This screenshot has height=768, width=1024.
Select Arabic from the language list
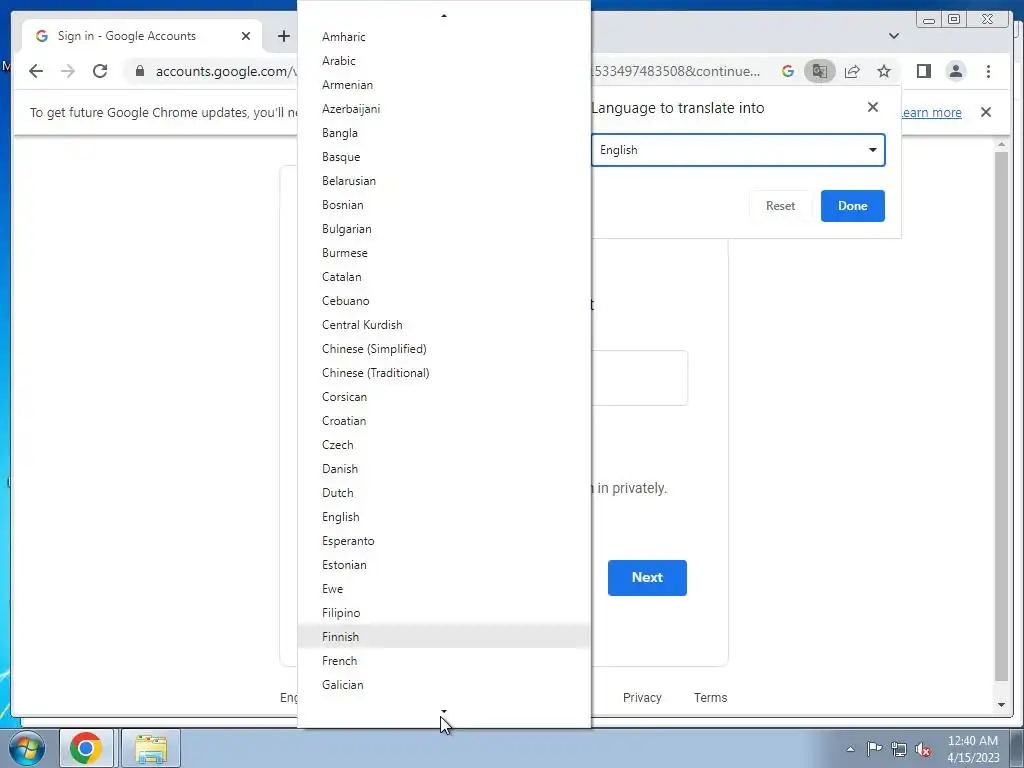pos(444,61)
